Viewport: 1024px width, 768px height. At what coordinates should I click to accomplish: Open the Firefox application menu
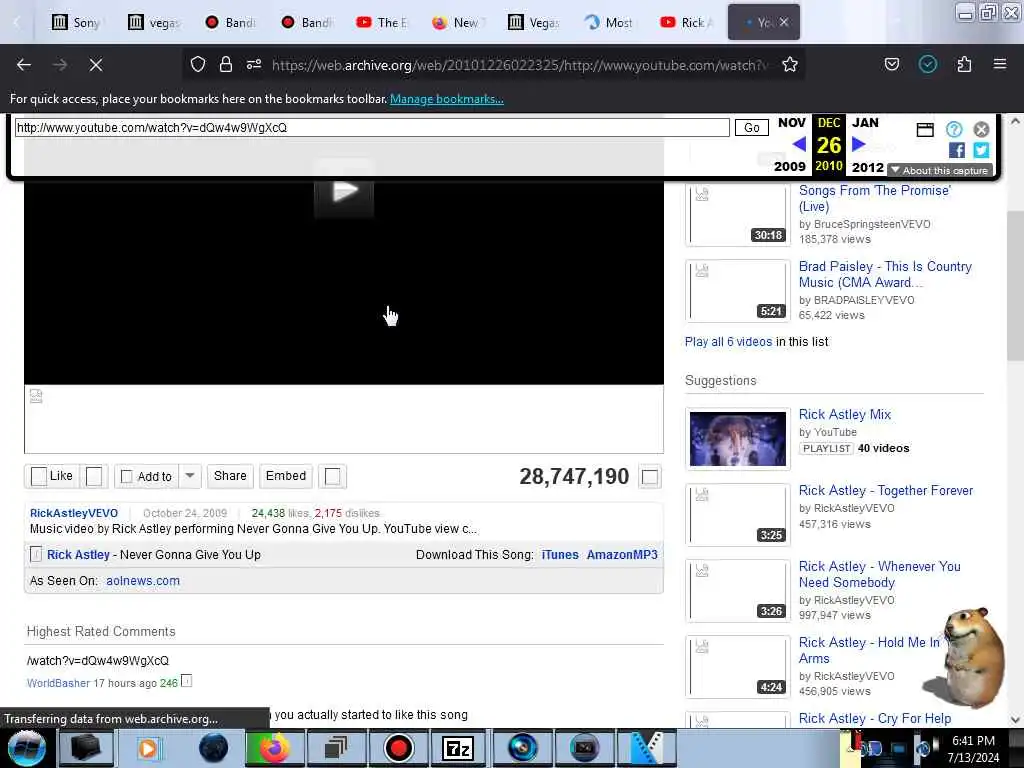coord(1000,64)
